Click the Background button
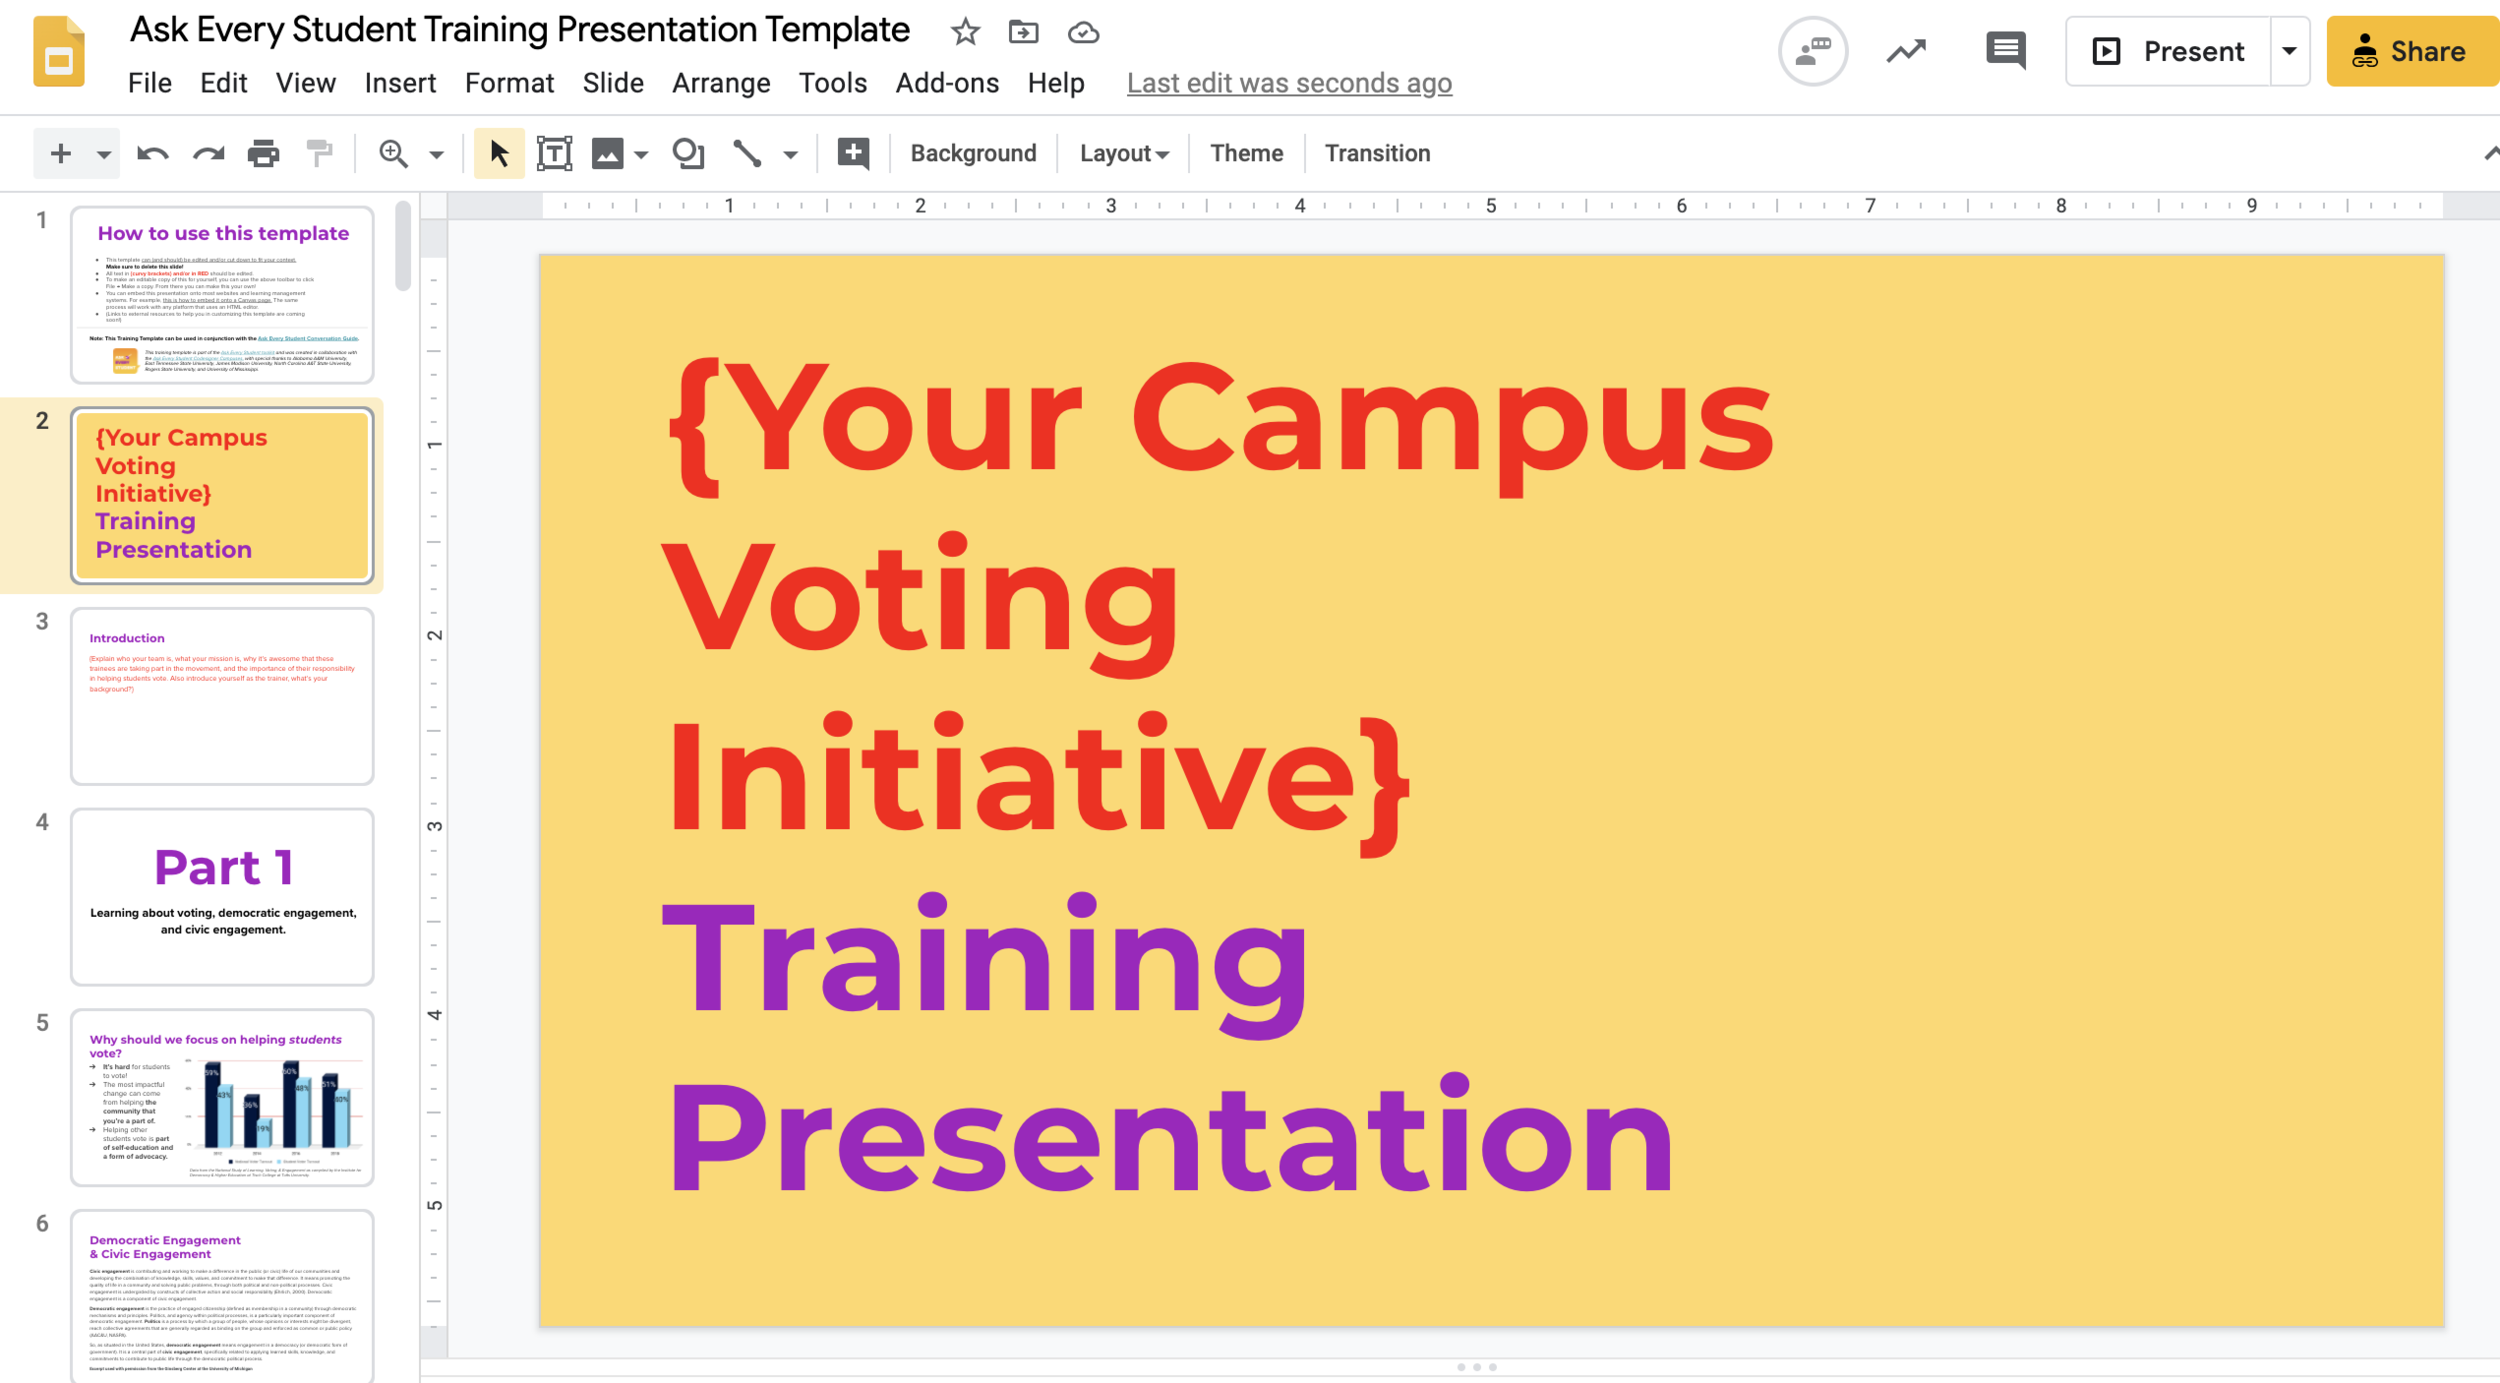Screen dimensions: 2500x1383 (x=972, y=153)
